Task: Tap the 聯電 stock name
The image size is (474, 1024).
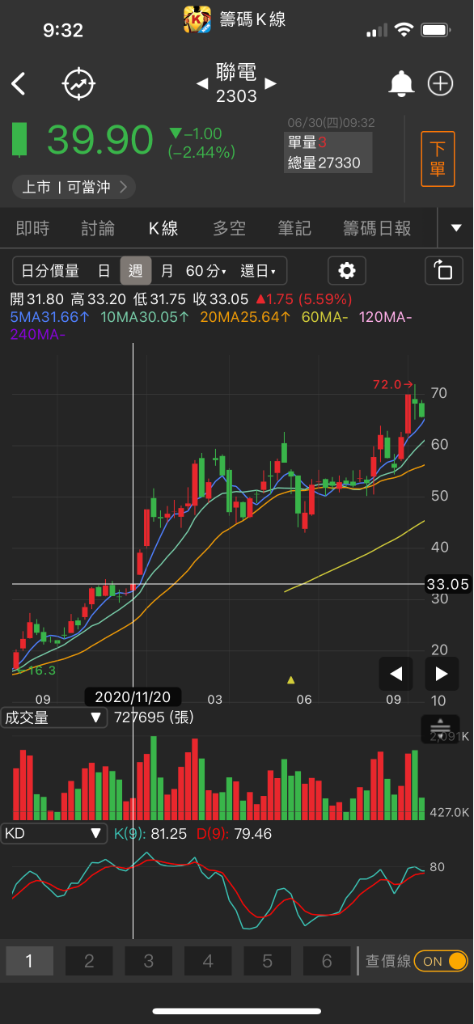Action: pos(236,72)
